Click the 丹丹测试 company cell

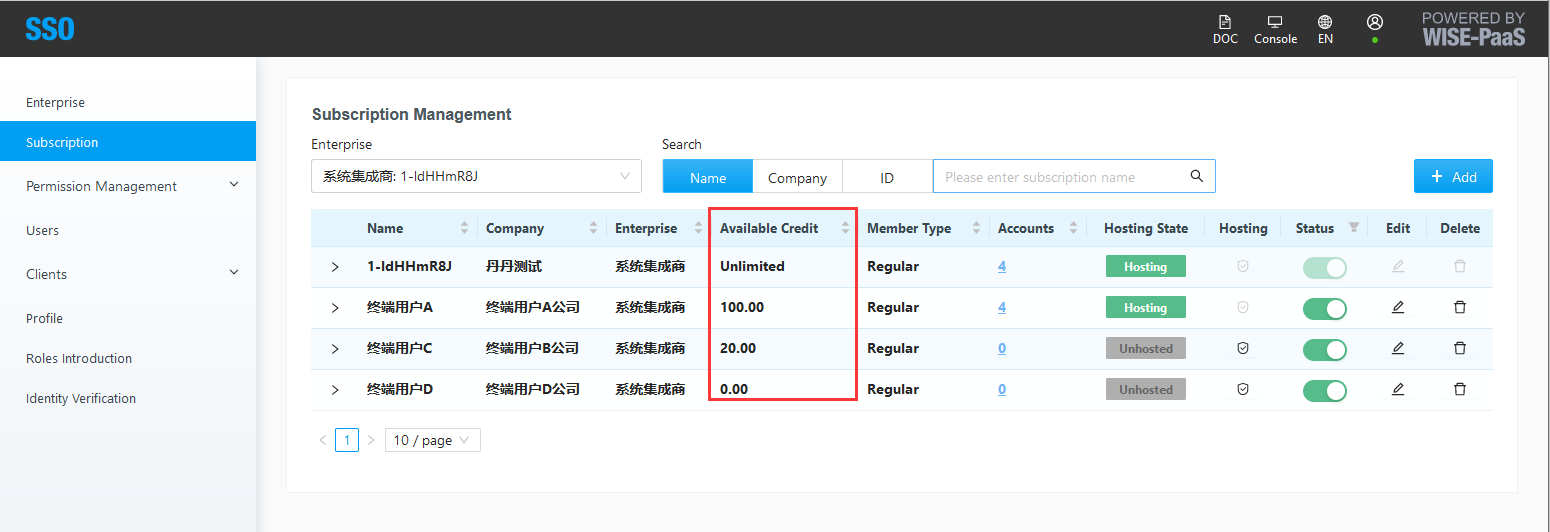click(514, 267)
